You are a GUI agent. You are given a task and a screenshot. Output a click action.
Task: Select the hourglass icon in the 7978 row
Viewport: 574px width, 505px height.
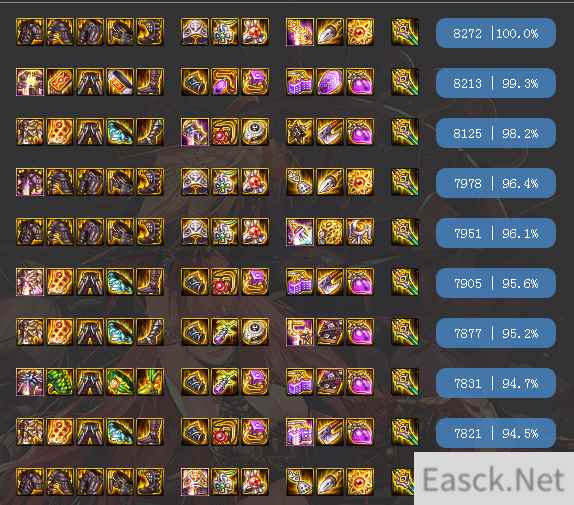click(300, 182)
